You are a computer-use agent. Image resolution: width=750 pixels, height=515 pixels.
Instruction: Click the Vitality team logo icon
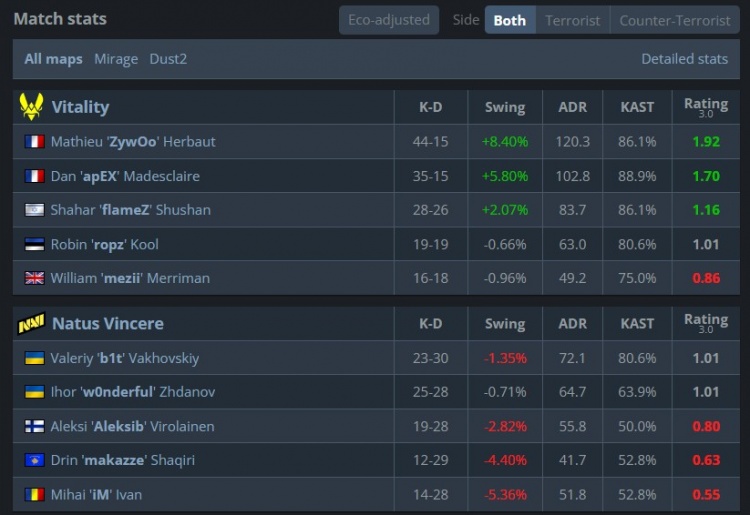pyautogui.click(x=31, y=107)
